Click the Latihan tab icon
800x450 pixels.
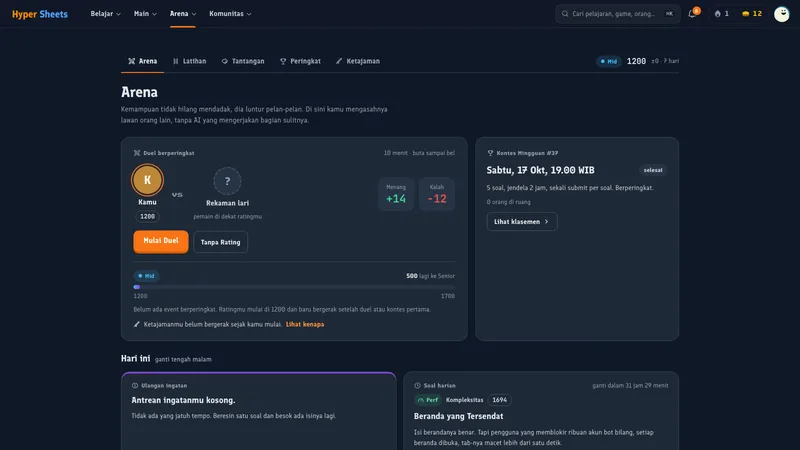tap(176, 61)
